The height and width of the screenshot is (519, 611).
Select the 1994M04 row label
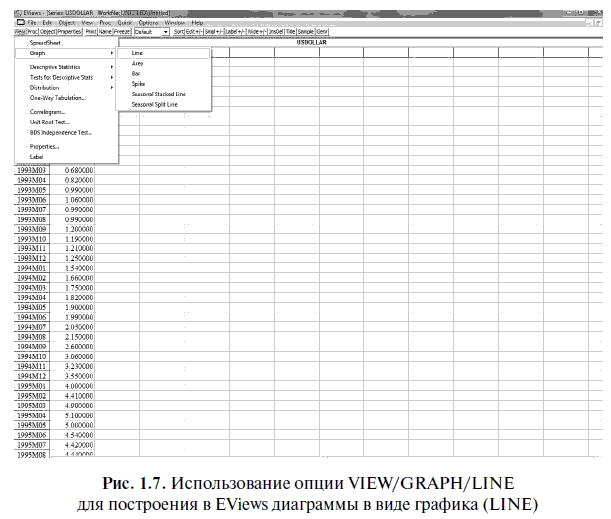click(32, 298)
